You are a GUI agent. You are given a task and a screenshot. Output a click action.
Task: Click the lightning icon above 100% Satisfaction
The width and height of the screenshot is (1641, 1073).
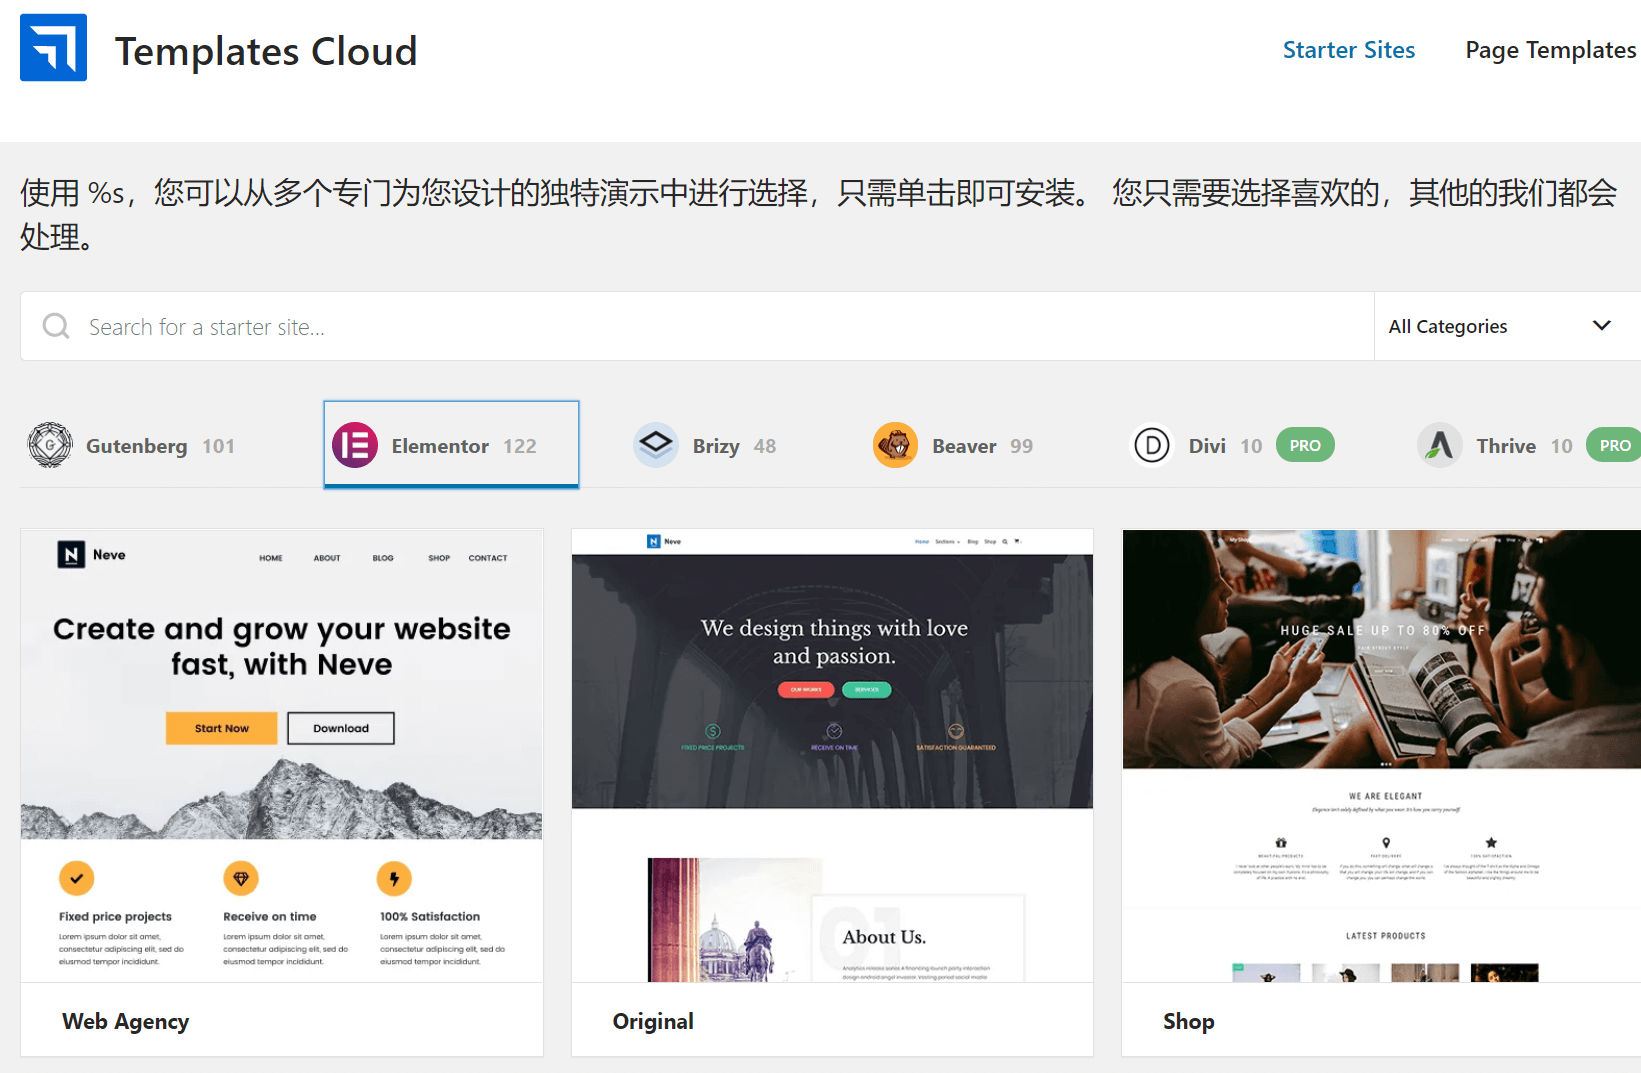click(394, 878)
